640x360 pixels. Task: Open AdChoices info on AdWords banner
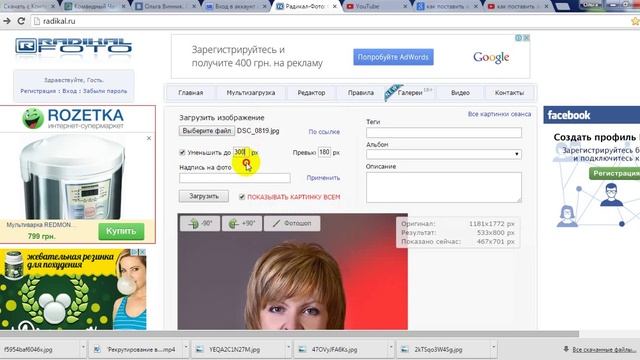(518, 38)
